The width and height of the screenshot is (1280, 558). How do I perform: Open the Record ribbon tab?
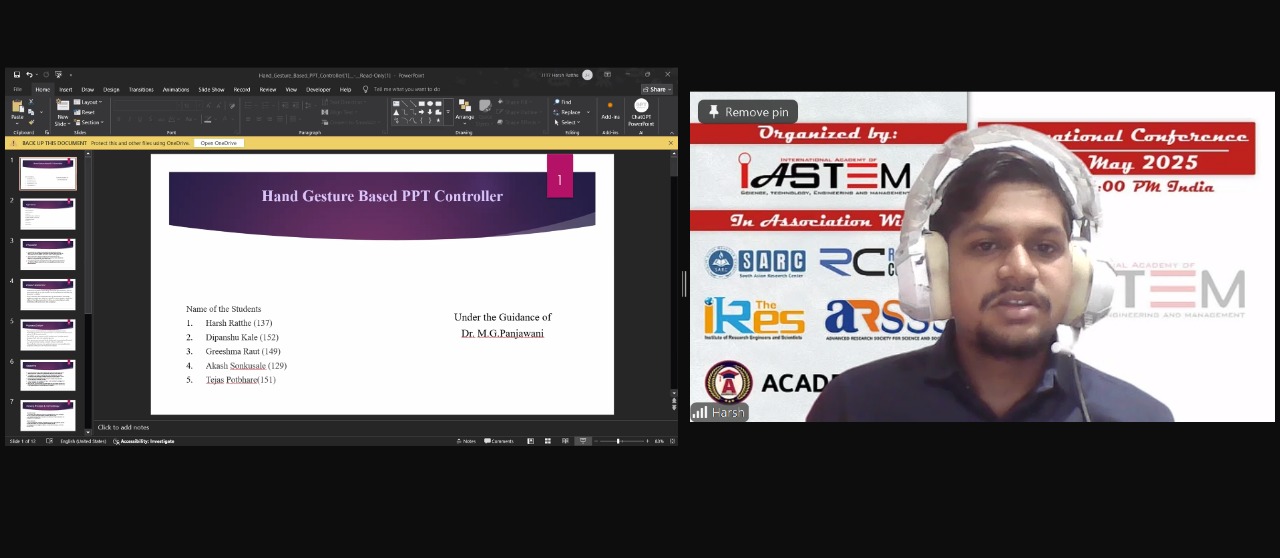click(242, 89)
